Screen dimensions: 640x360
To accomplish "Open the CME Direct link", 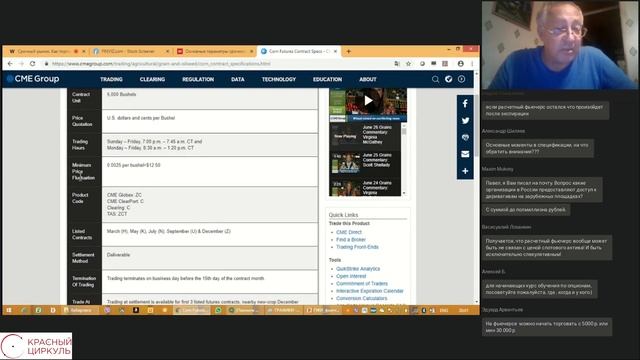I will click(349, 232).
